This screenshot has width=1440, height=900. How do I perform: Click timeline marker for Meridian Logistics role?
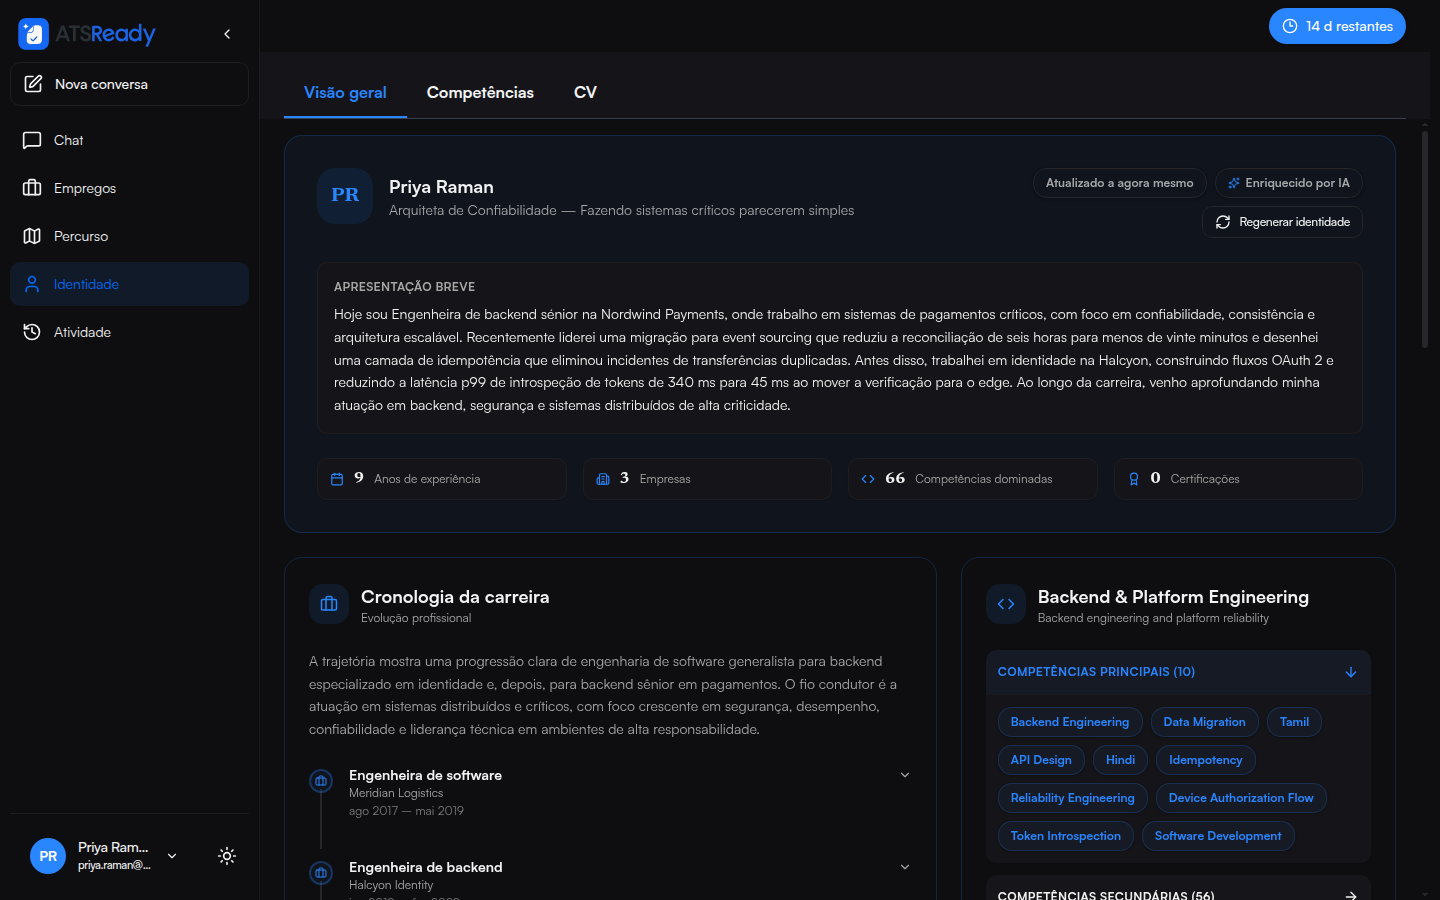pos(321,781)
